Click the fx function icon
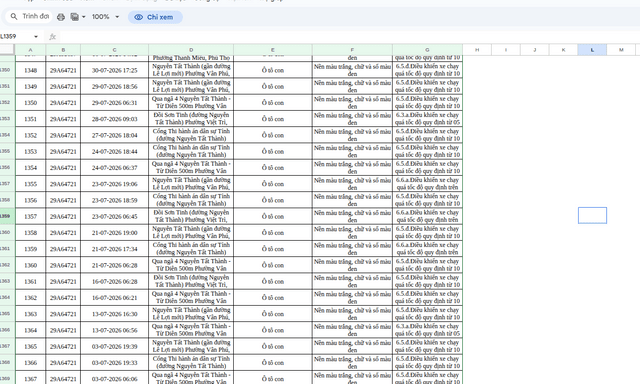The width and height of the screenshot is (640, 384). pos(52,36)
